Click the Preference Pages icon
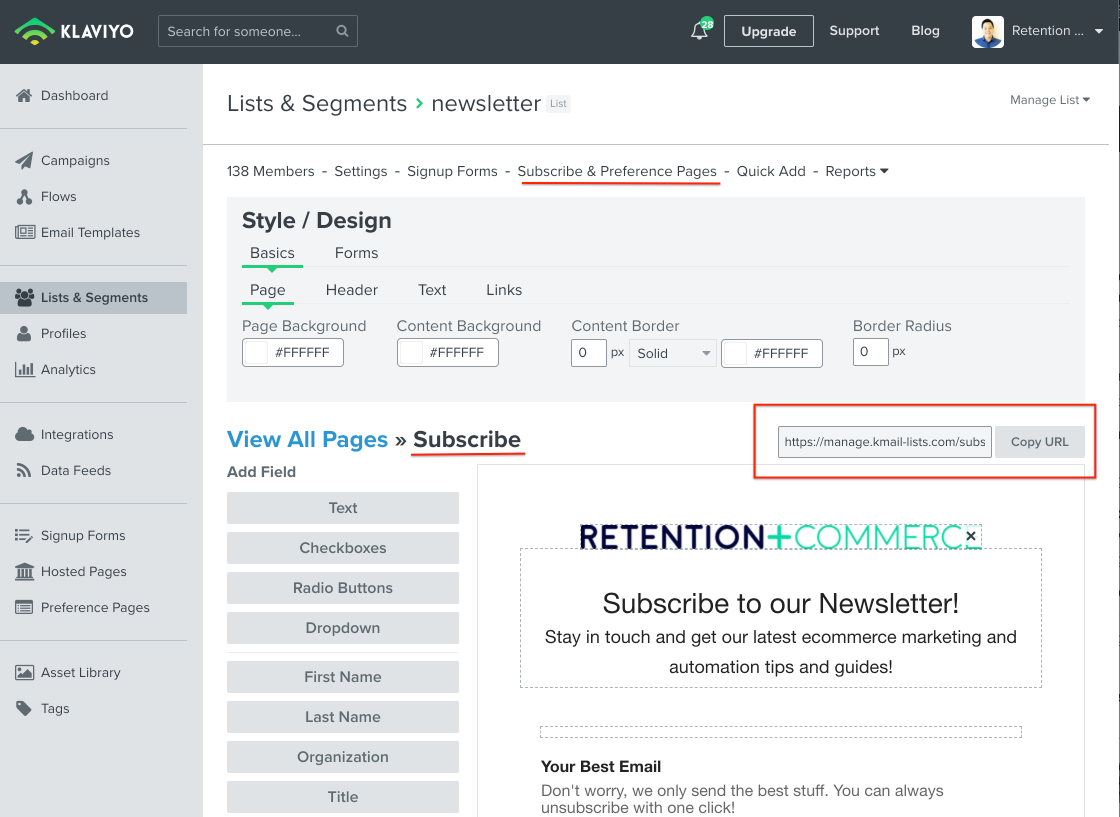Screen dimensions: 1120x817 24,607
